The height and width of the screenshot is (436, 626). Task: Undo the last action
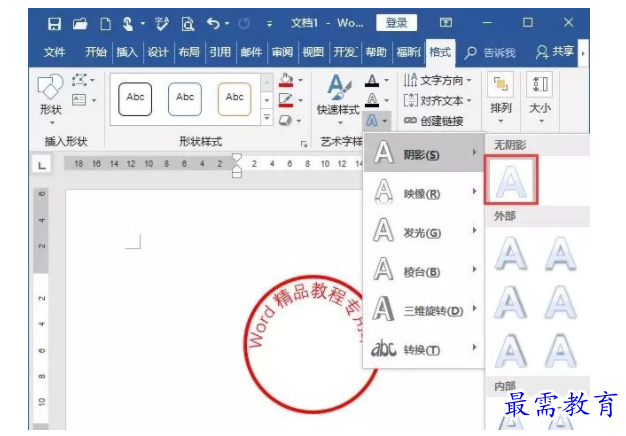[213, 24]
